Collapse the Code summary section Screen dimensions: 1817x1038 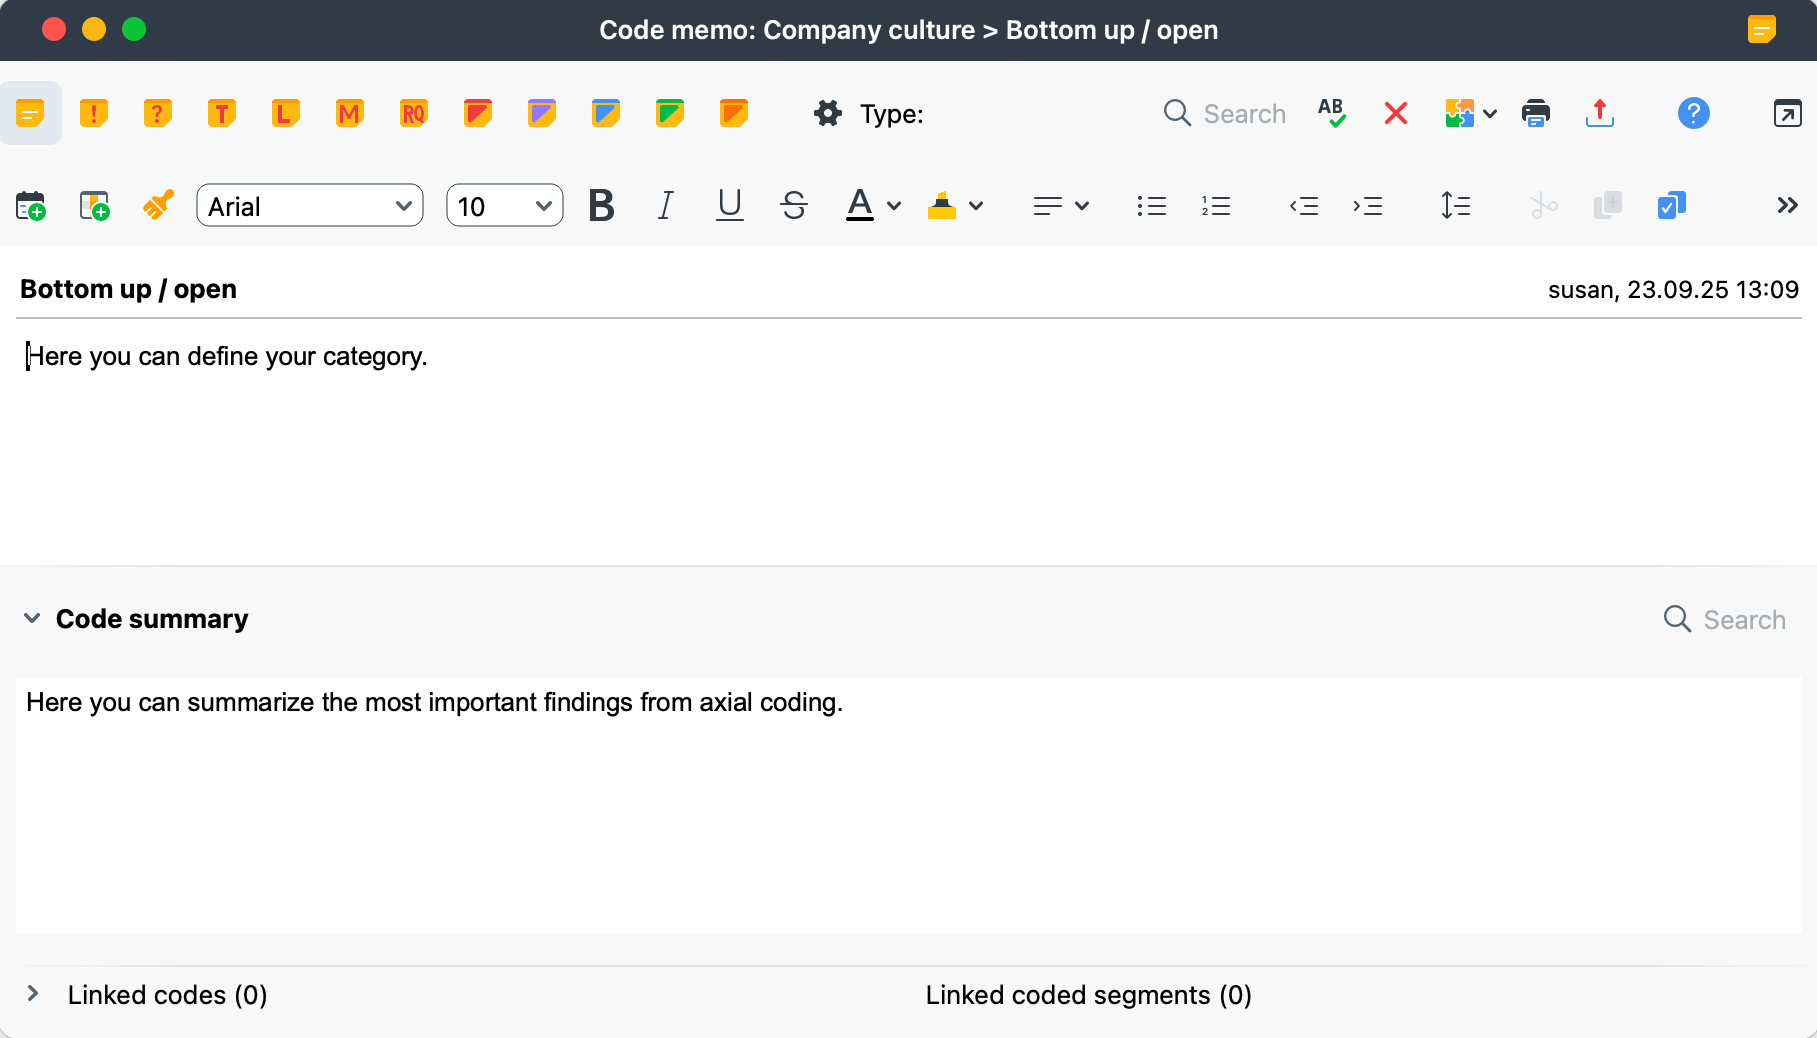click(x=32, y=619)
